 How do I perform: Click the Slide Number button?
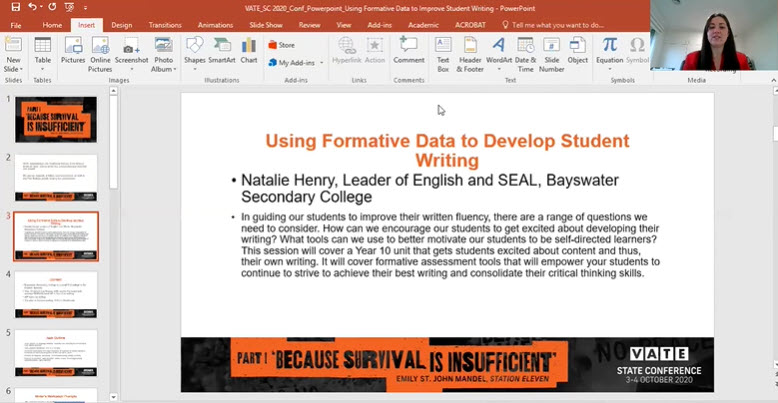pos(551,51)
